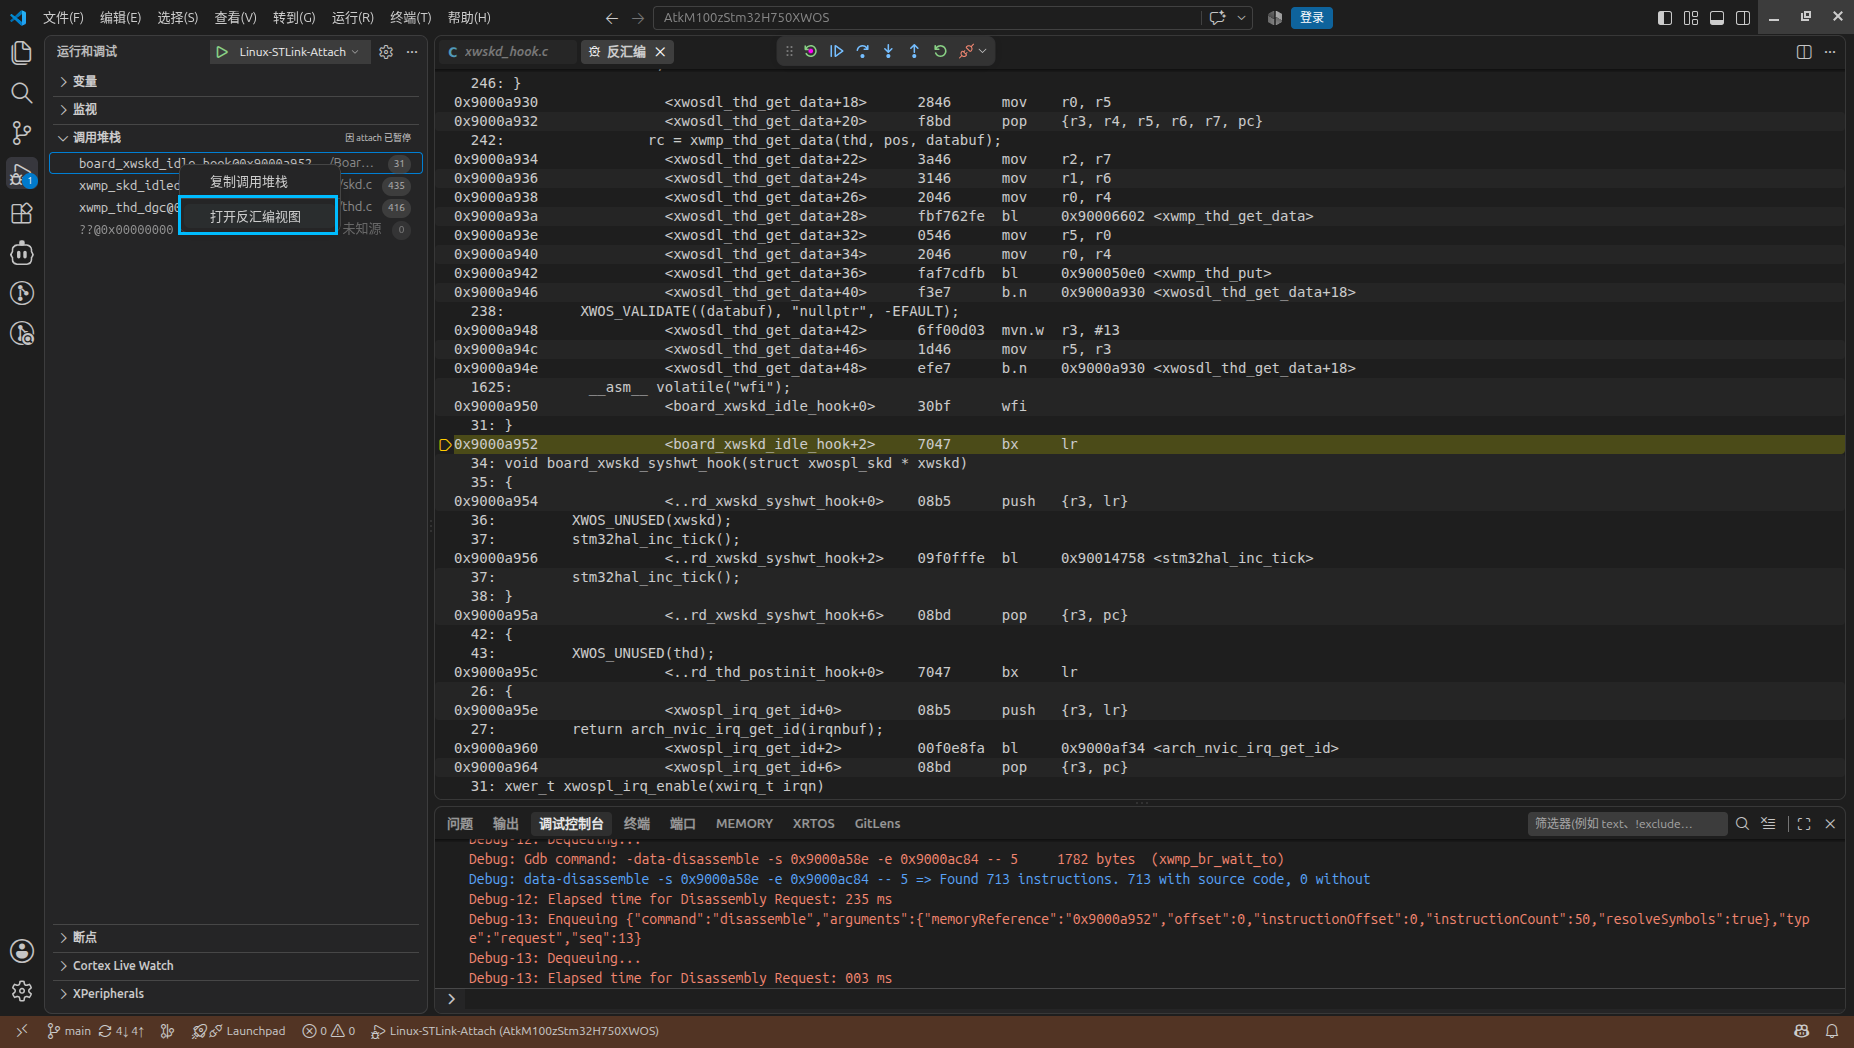The image size is (1854, 1048).
Task: Customize layout from title bar
Action: (1691, 17)
